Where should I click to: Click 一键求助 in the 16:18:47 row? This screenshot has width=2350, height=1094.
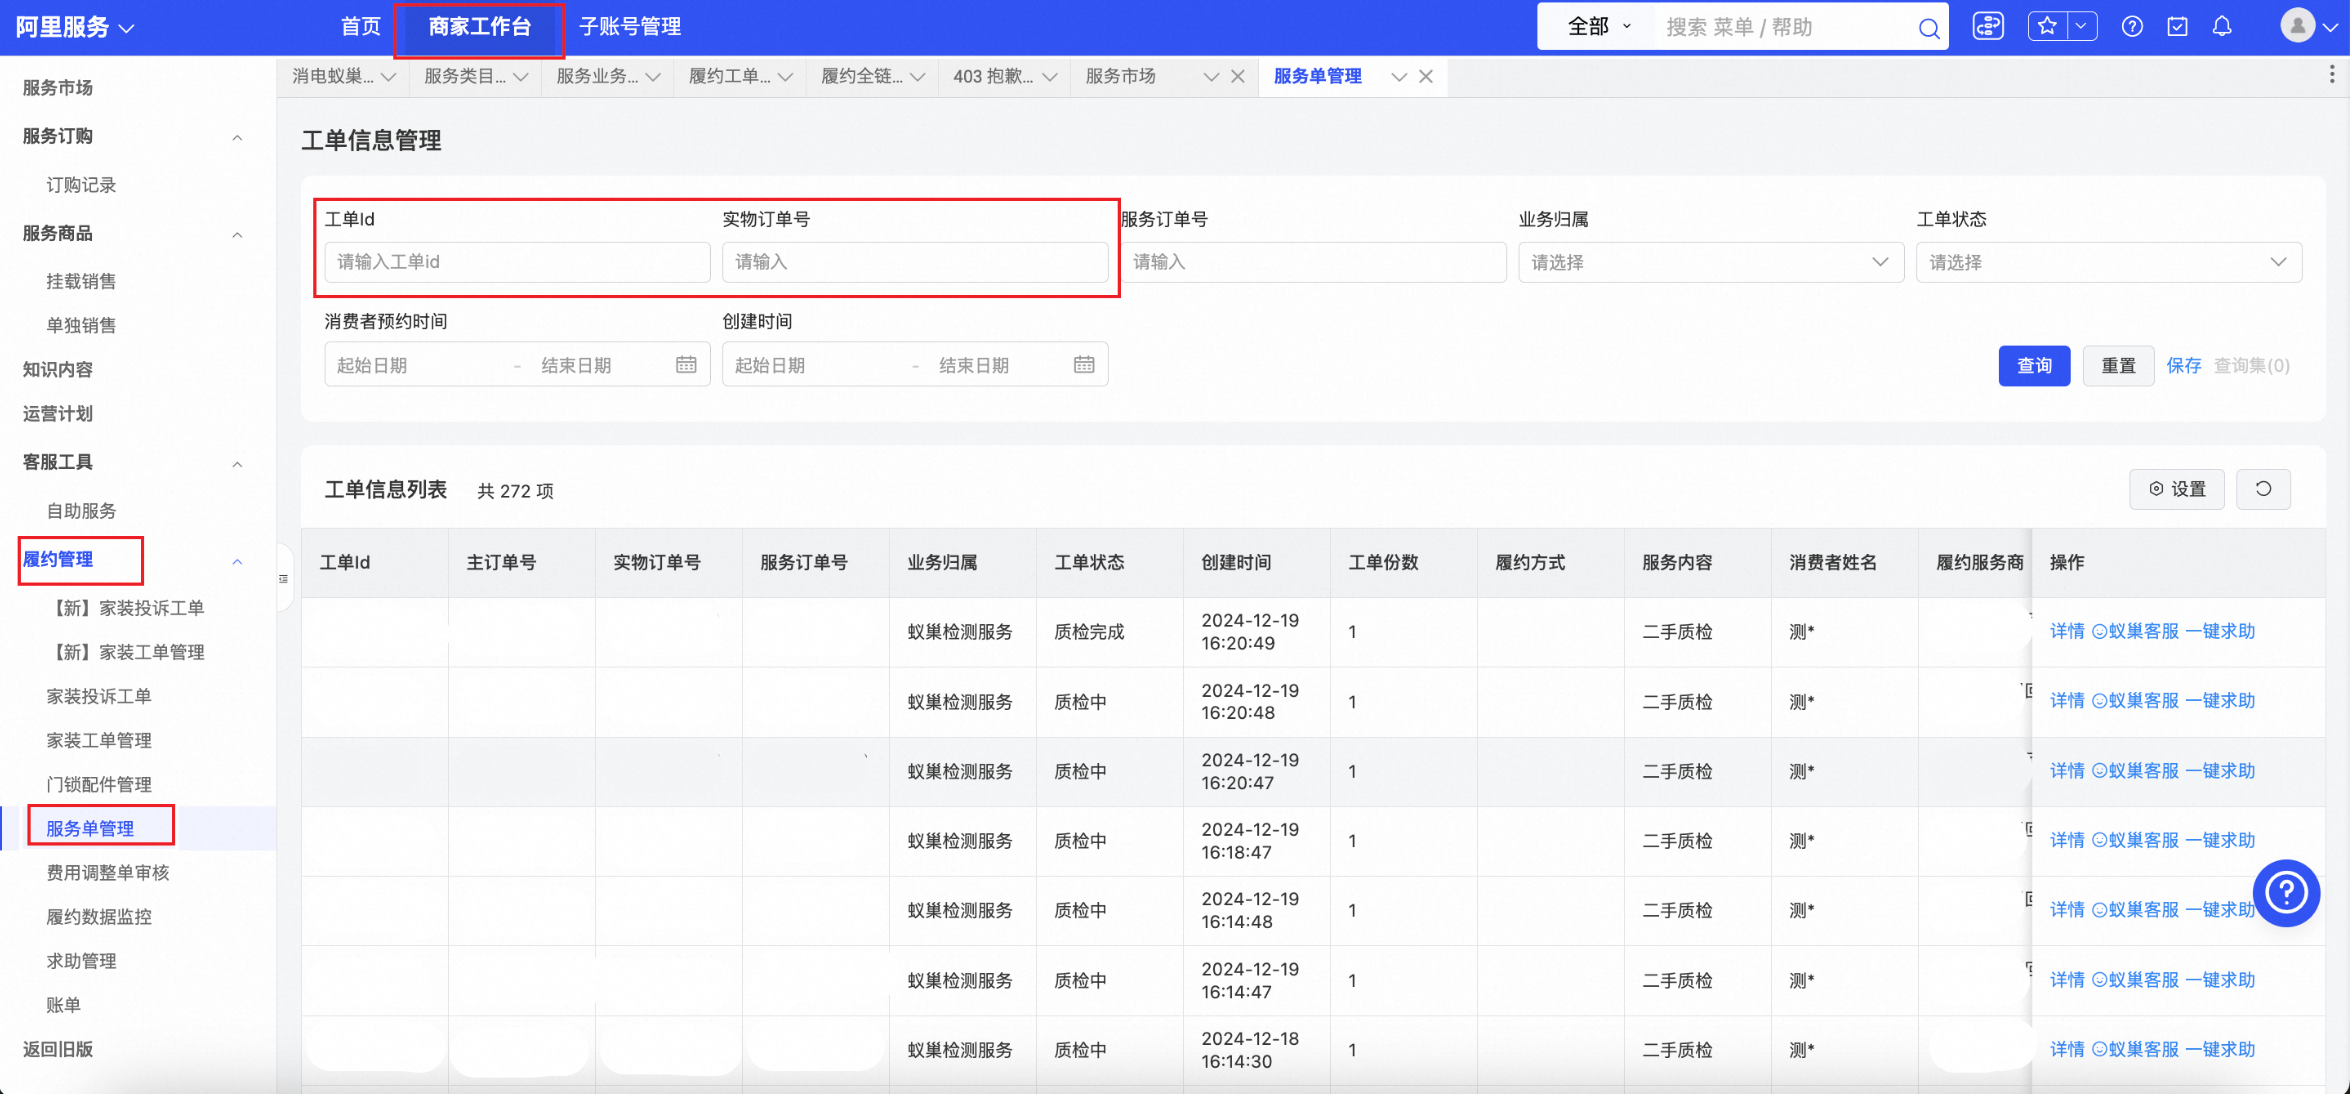tap(2220, 840)
